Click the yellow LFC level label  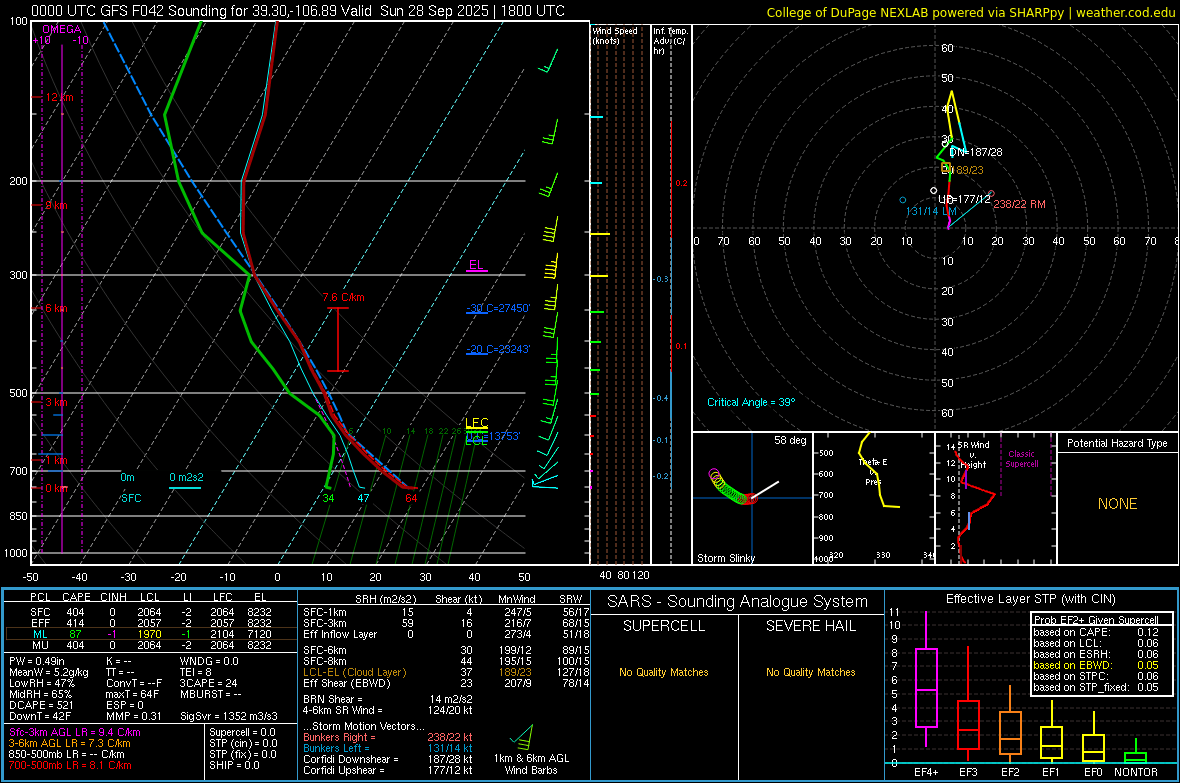click(x=476, y=422)
